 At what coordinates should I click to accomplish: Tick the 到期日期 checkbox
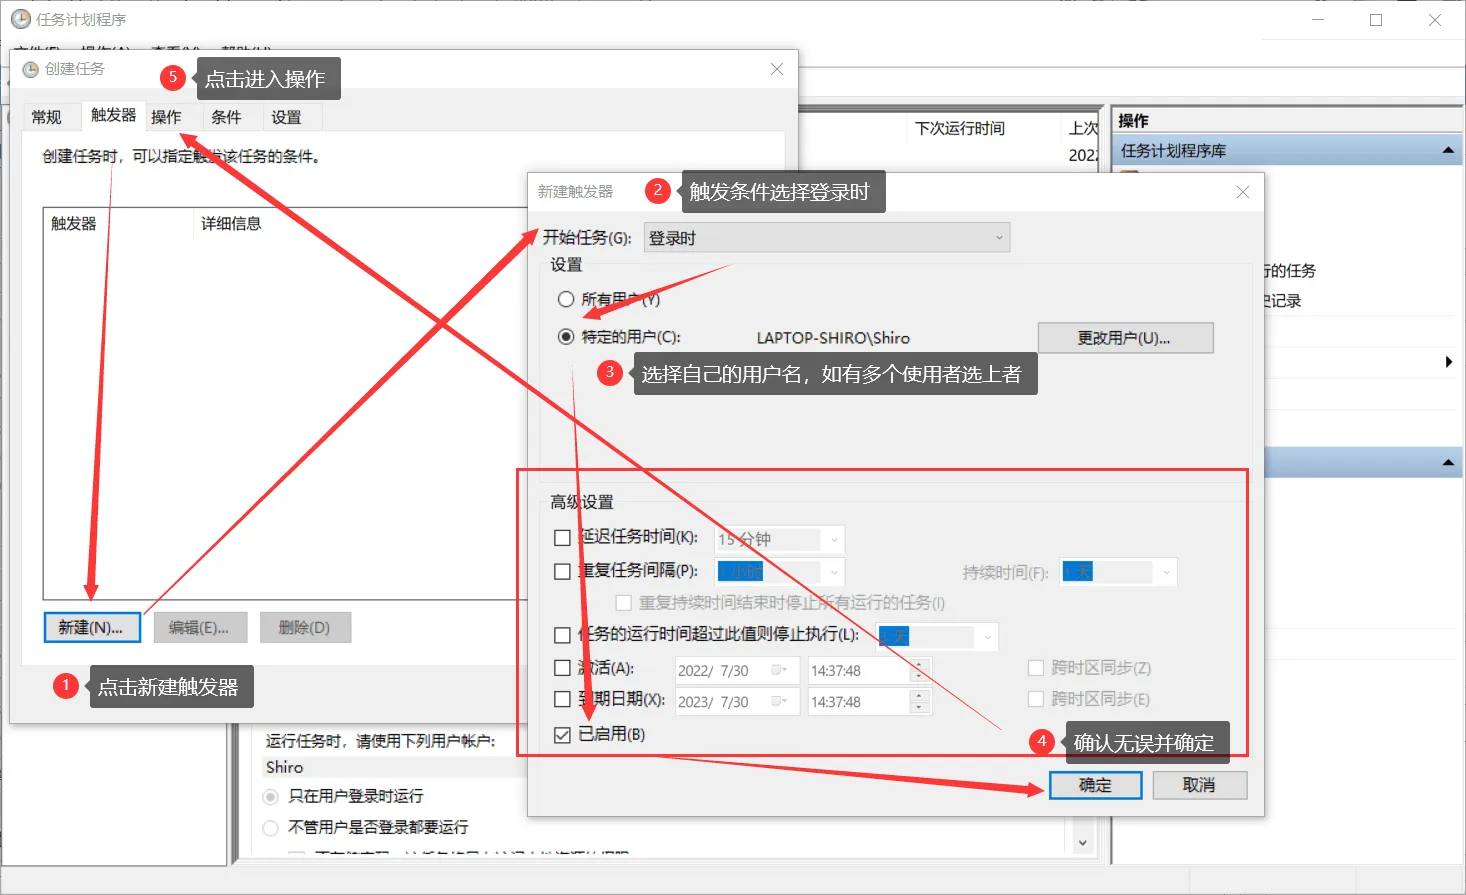pos(562,699)
